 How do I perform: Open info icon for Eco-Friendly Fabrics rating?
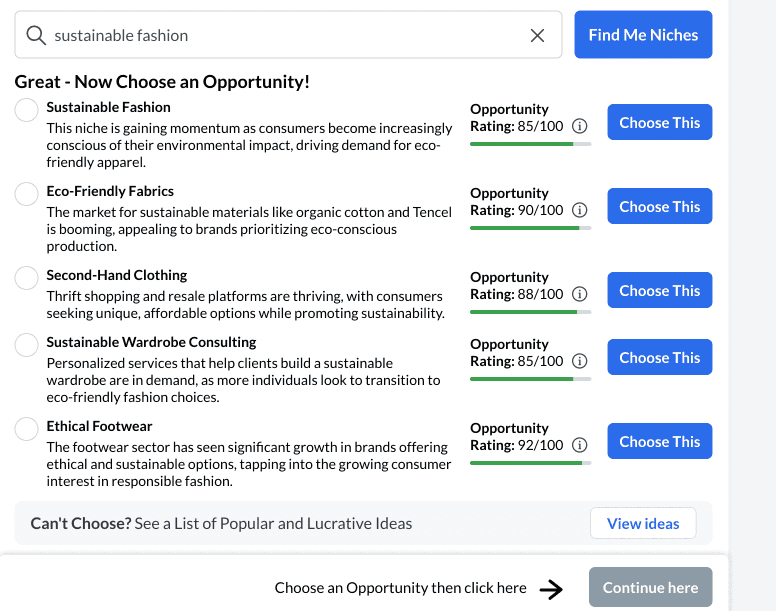580,210
